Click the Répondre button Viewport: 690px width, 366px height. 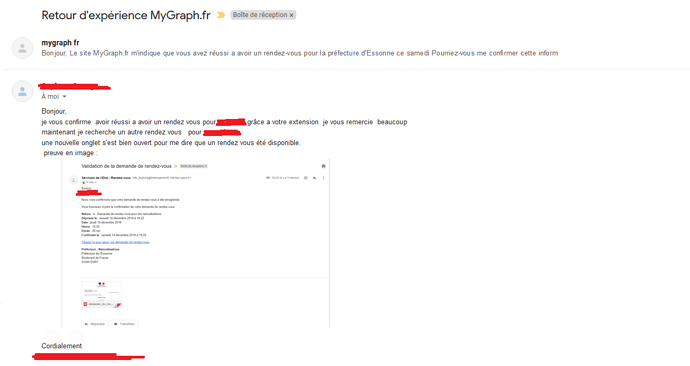(95, 324)
